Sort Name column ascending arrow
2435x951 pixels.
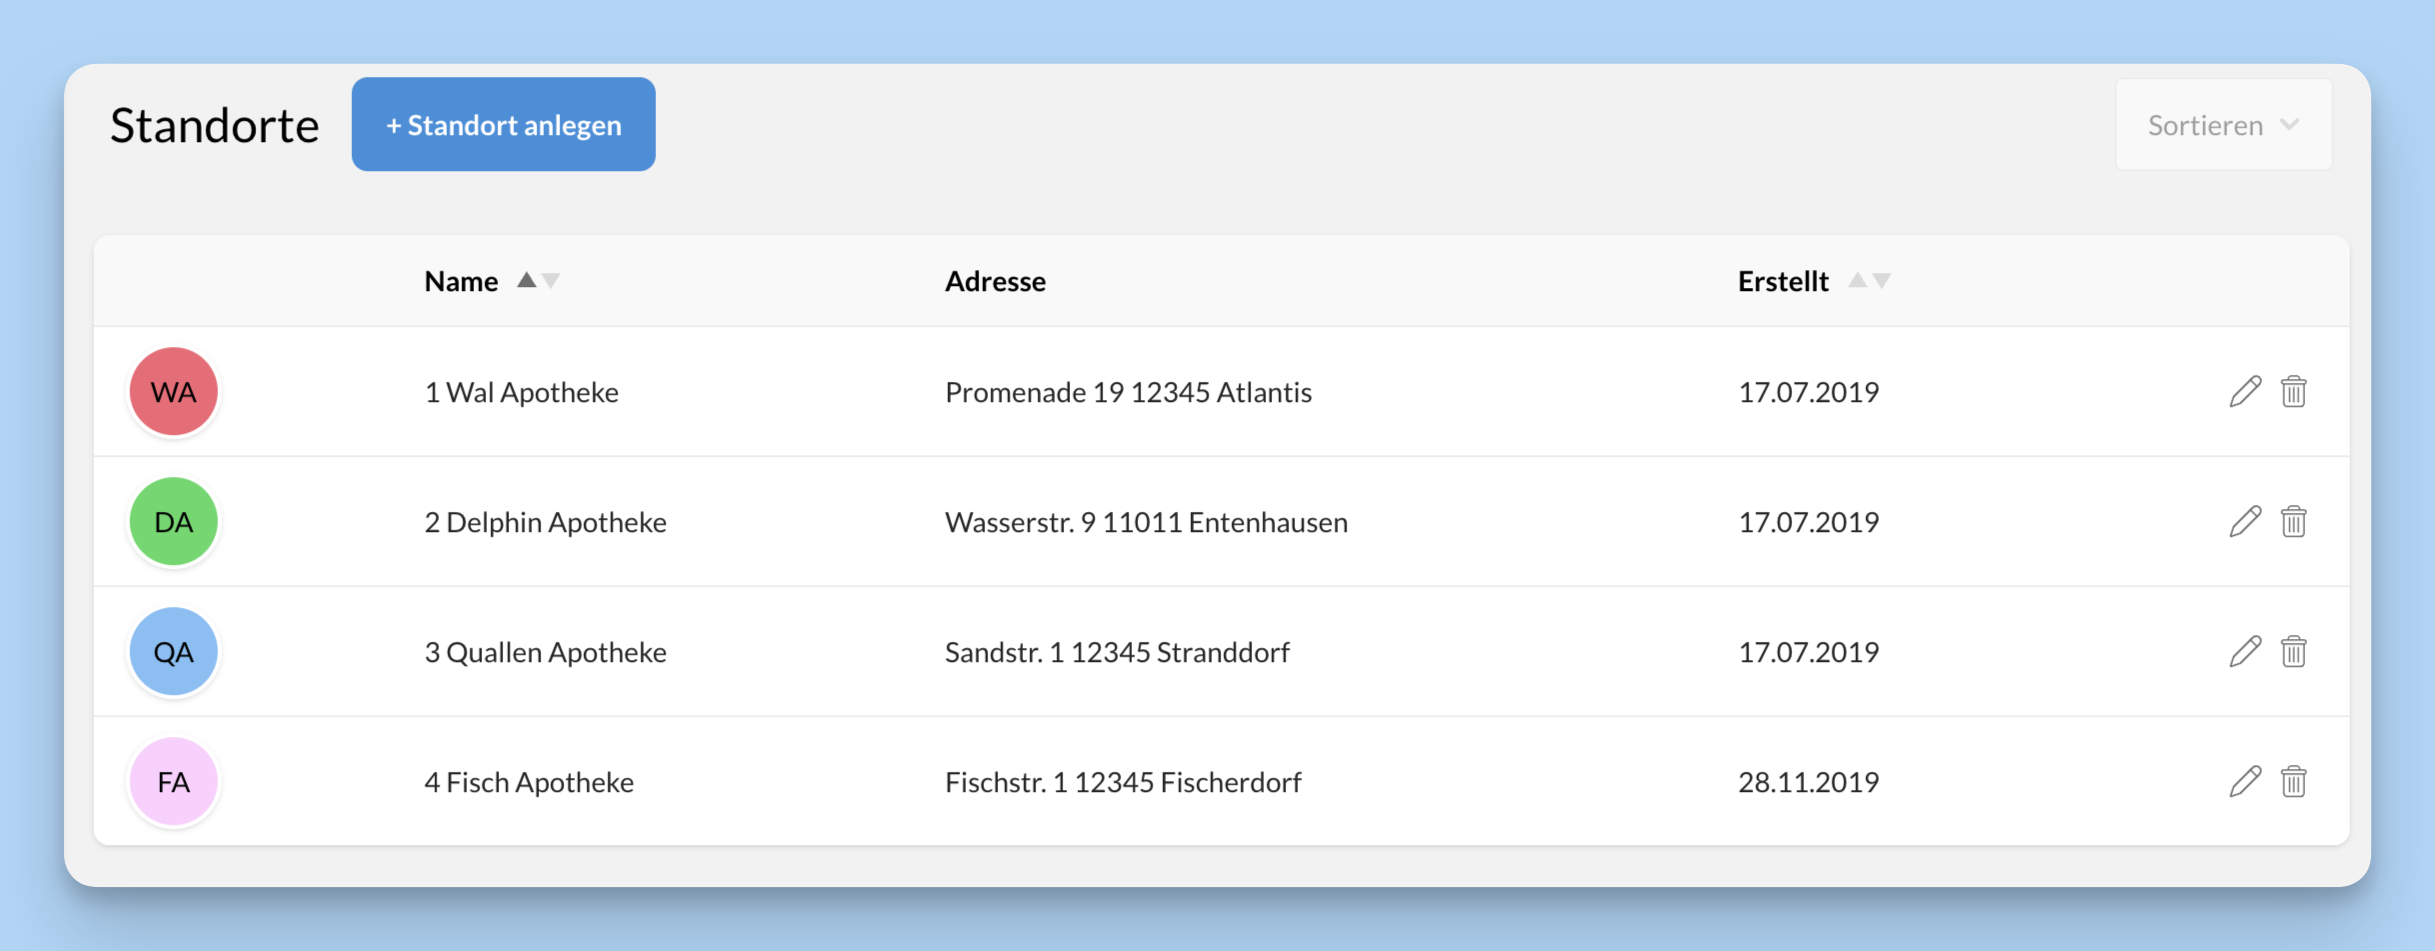click(x=526, y=280)
